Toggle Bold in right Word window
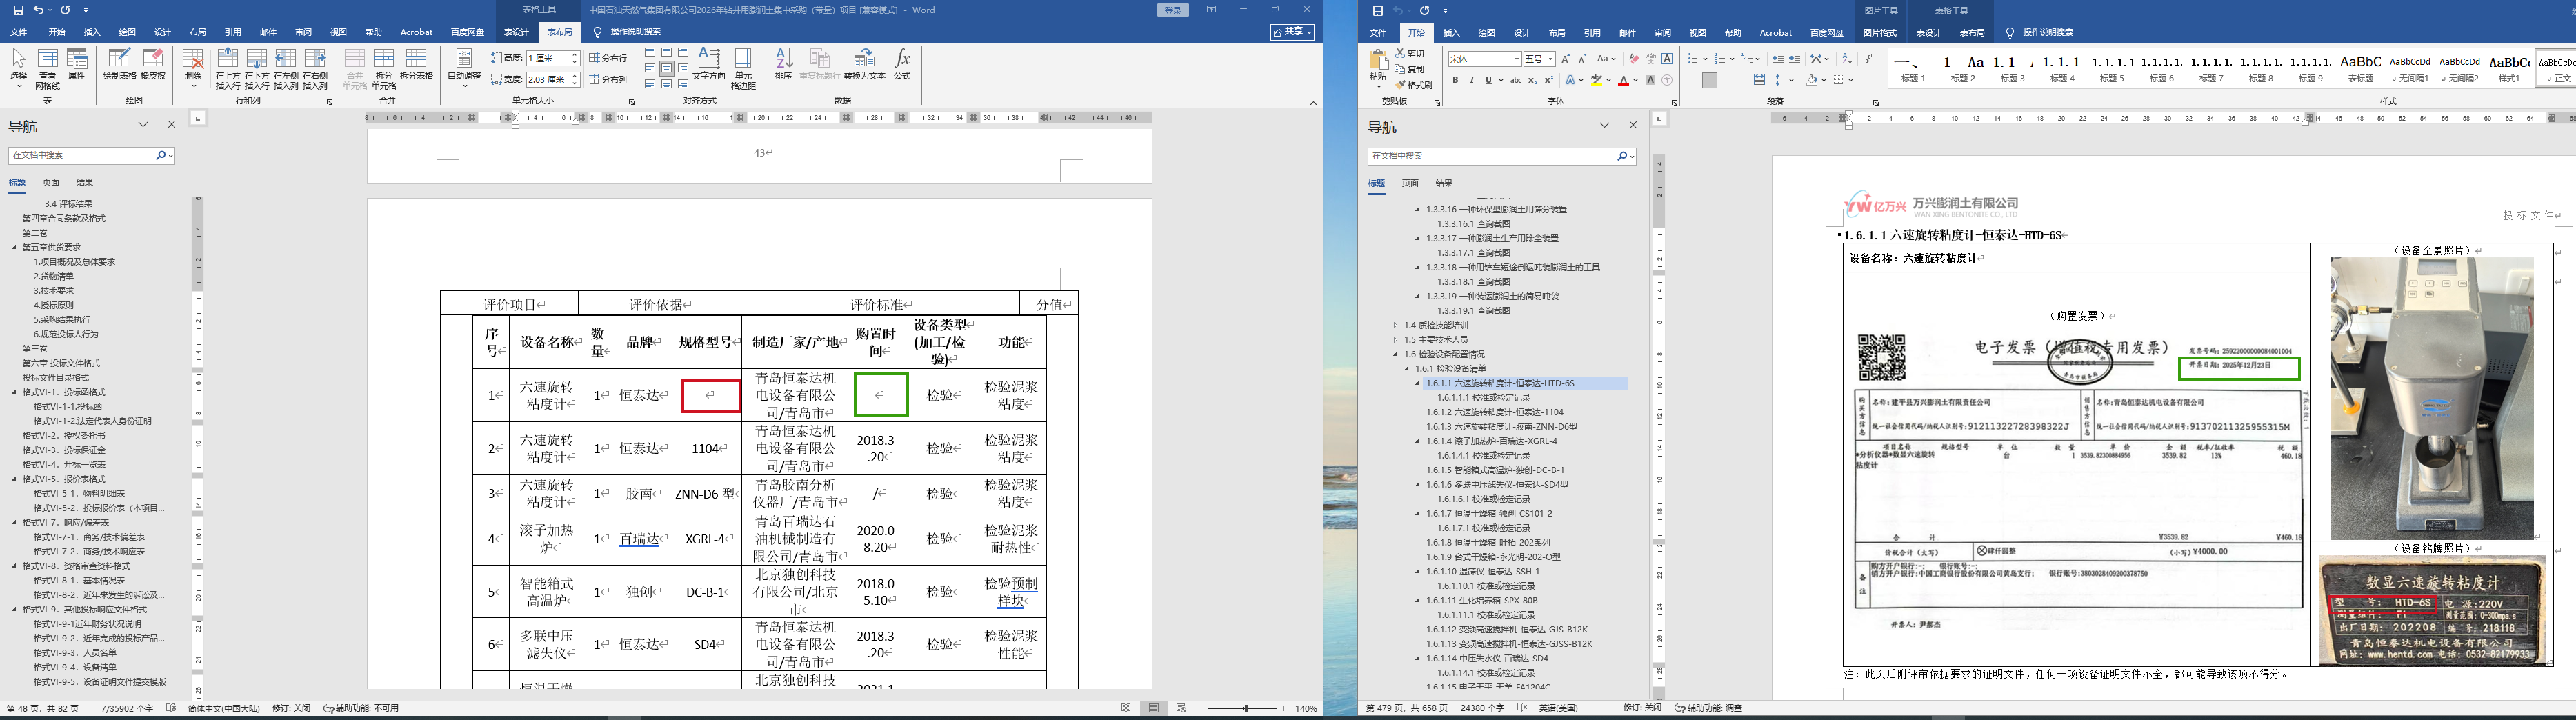 (1455, 80)
